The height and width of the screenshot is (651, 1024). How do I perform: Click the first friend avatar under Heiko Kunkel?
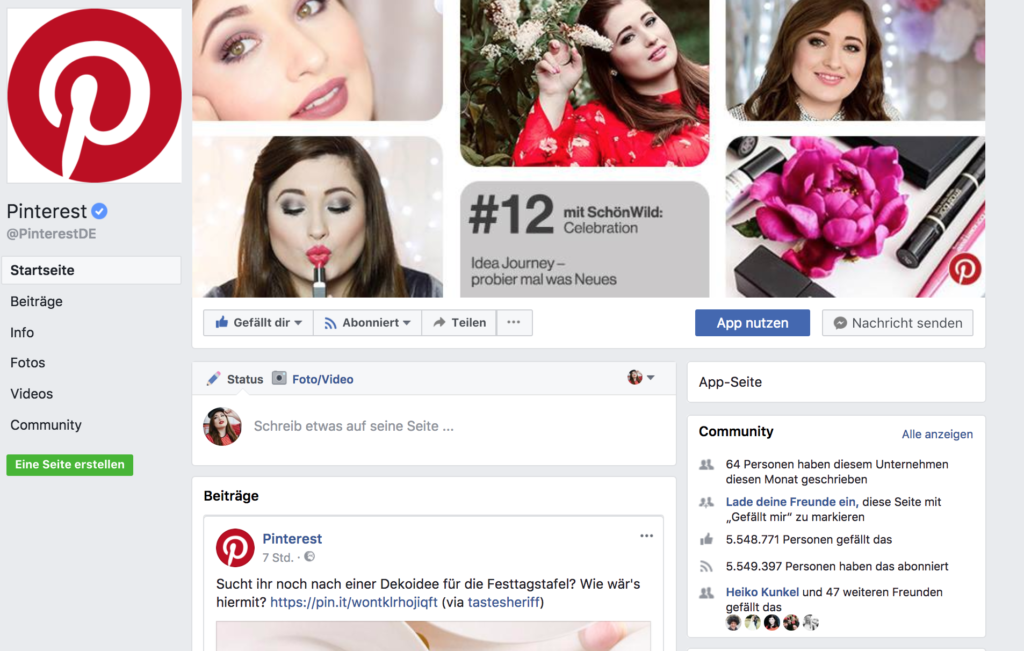click(x=733, y=622)
